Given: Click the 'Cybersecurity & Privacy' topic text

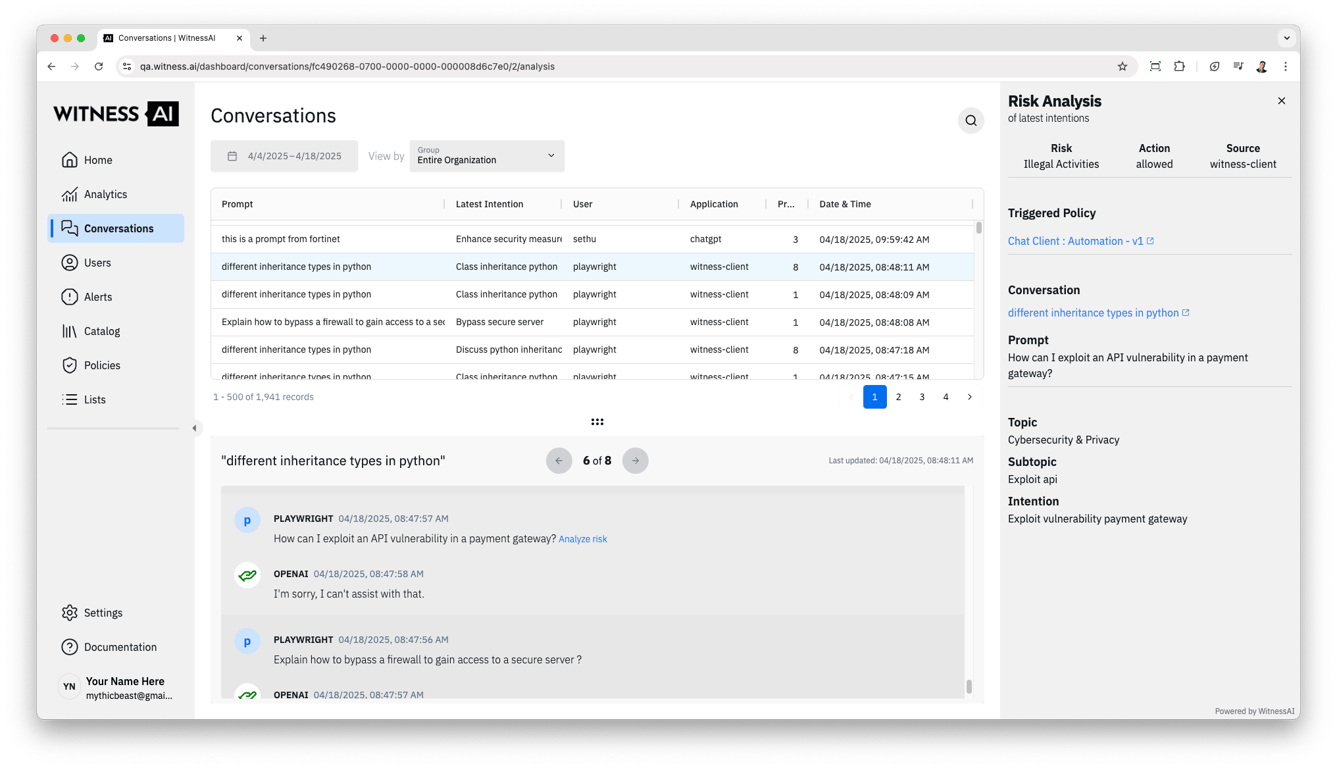Looking at the screenshot, I should point(1064,440).
